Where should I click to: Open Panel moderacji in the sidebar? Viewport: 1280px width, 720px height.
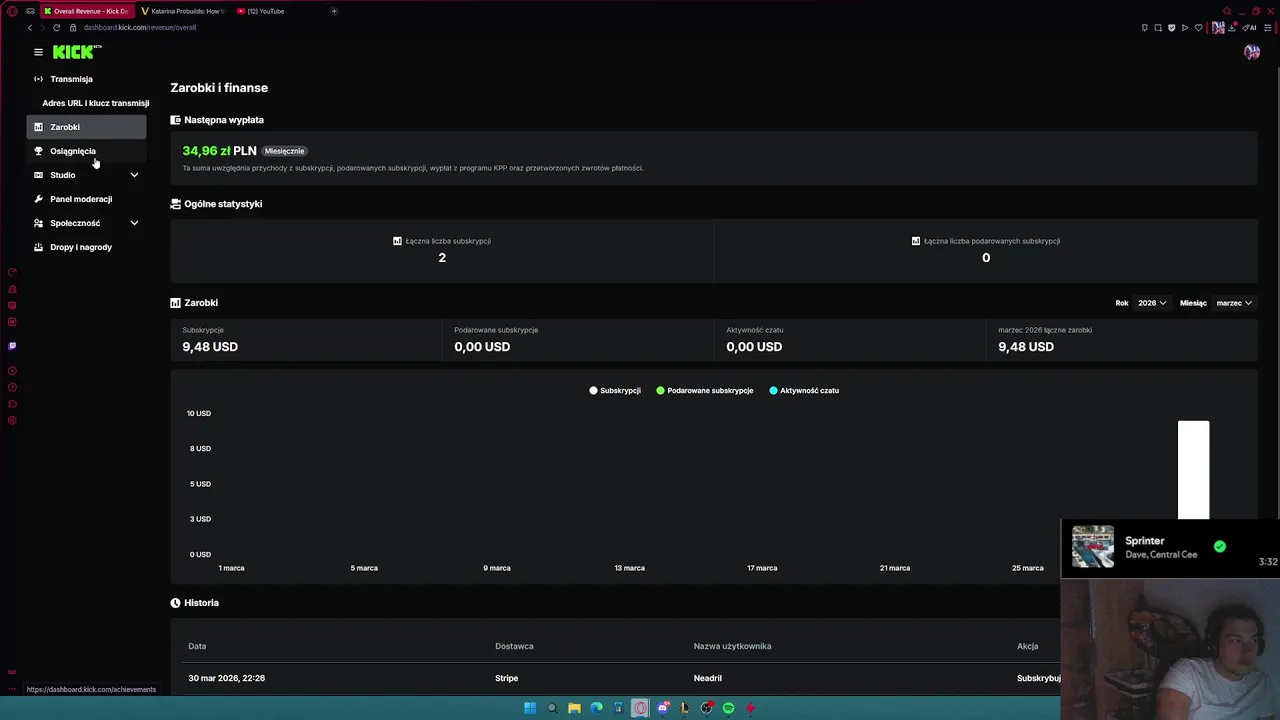(86, 199)
